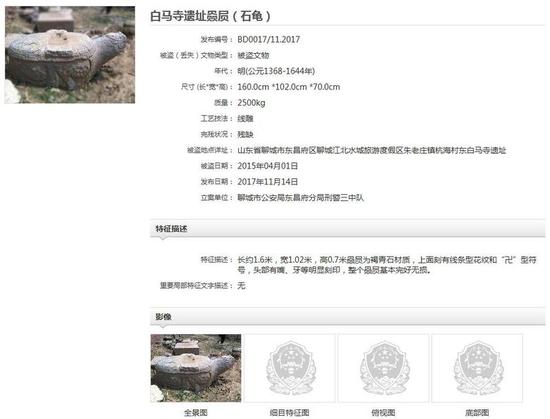
Task: Click the 全景图 caption label
Action: pos(196,413)
